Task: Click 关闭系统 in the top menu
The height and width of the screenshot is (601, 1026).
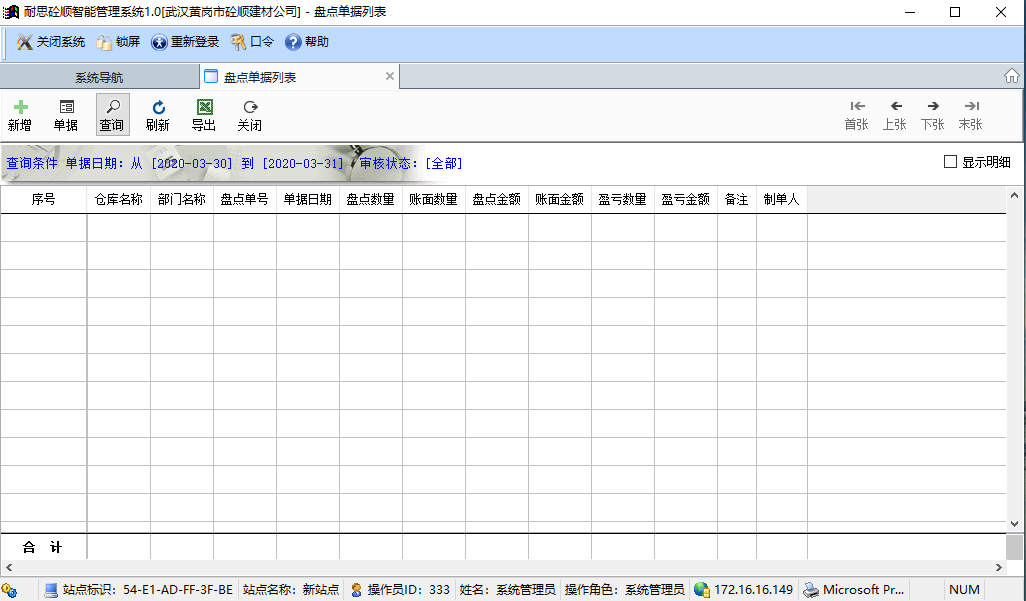Action: pos(51,42)
